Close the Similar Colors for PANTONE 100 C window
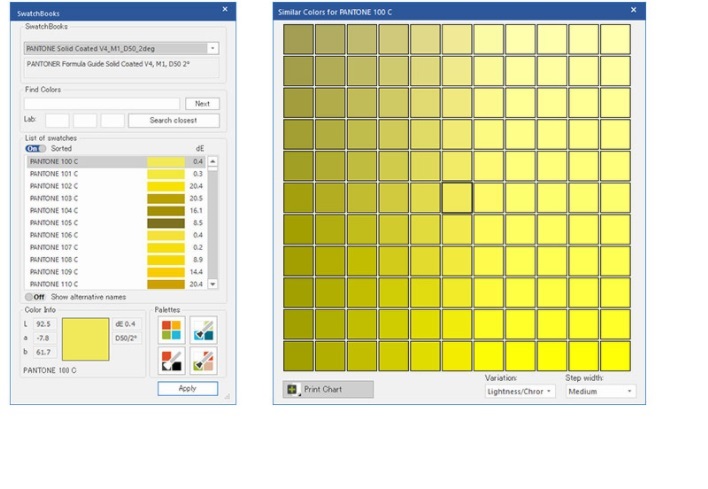The height and width of the screenshot is (489, 708). click(633, 10)
